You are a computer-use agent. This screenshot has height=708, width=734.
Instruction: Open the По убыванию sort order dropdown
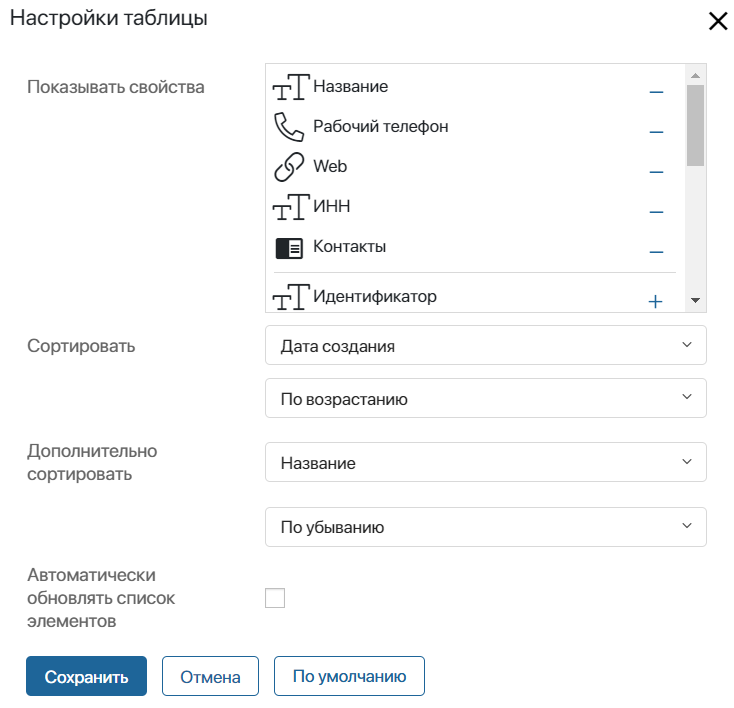(485, 527)
